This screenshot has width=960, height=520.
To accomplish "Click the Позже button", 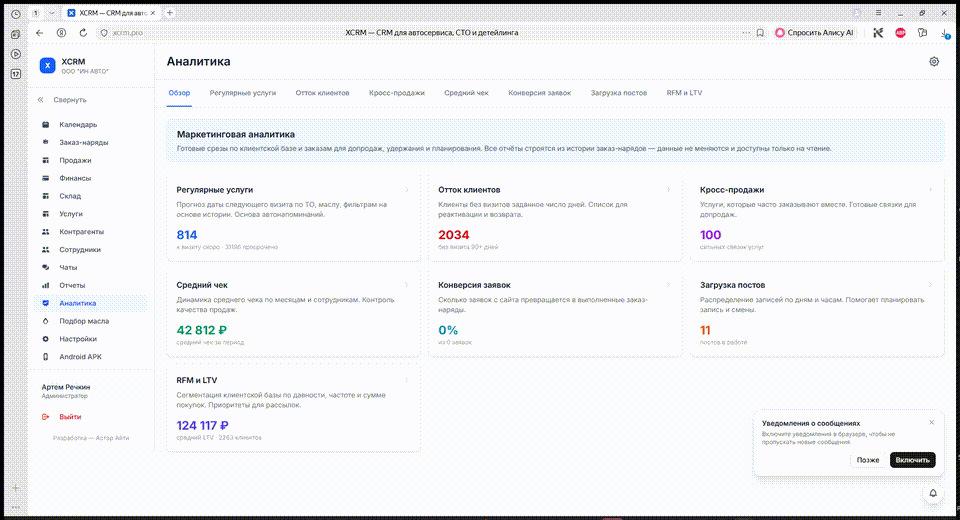I will pyautogui.click(x=868, y=460).
